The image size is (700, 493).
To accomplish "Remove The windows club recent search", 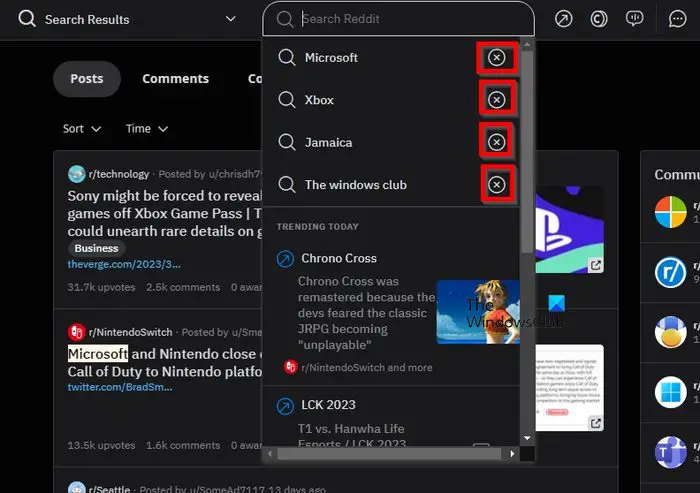I will [496, 184].
